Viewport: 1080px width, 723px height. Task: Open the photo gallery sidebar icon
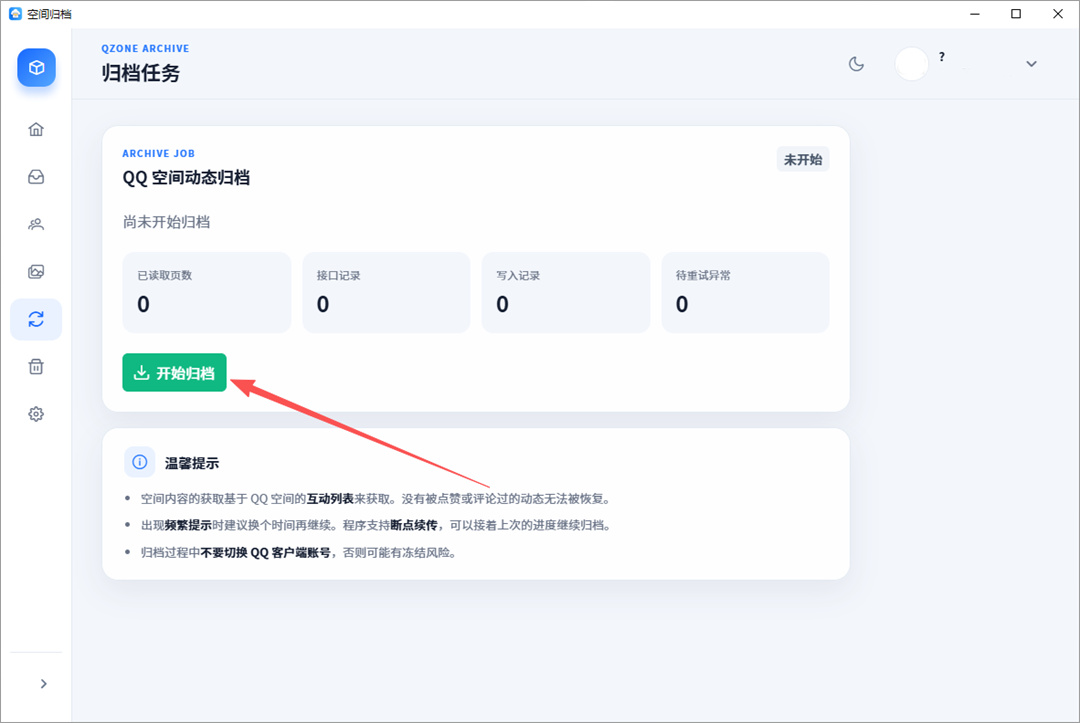[x=36, y=272]
